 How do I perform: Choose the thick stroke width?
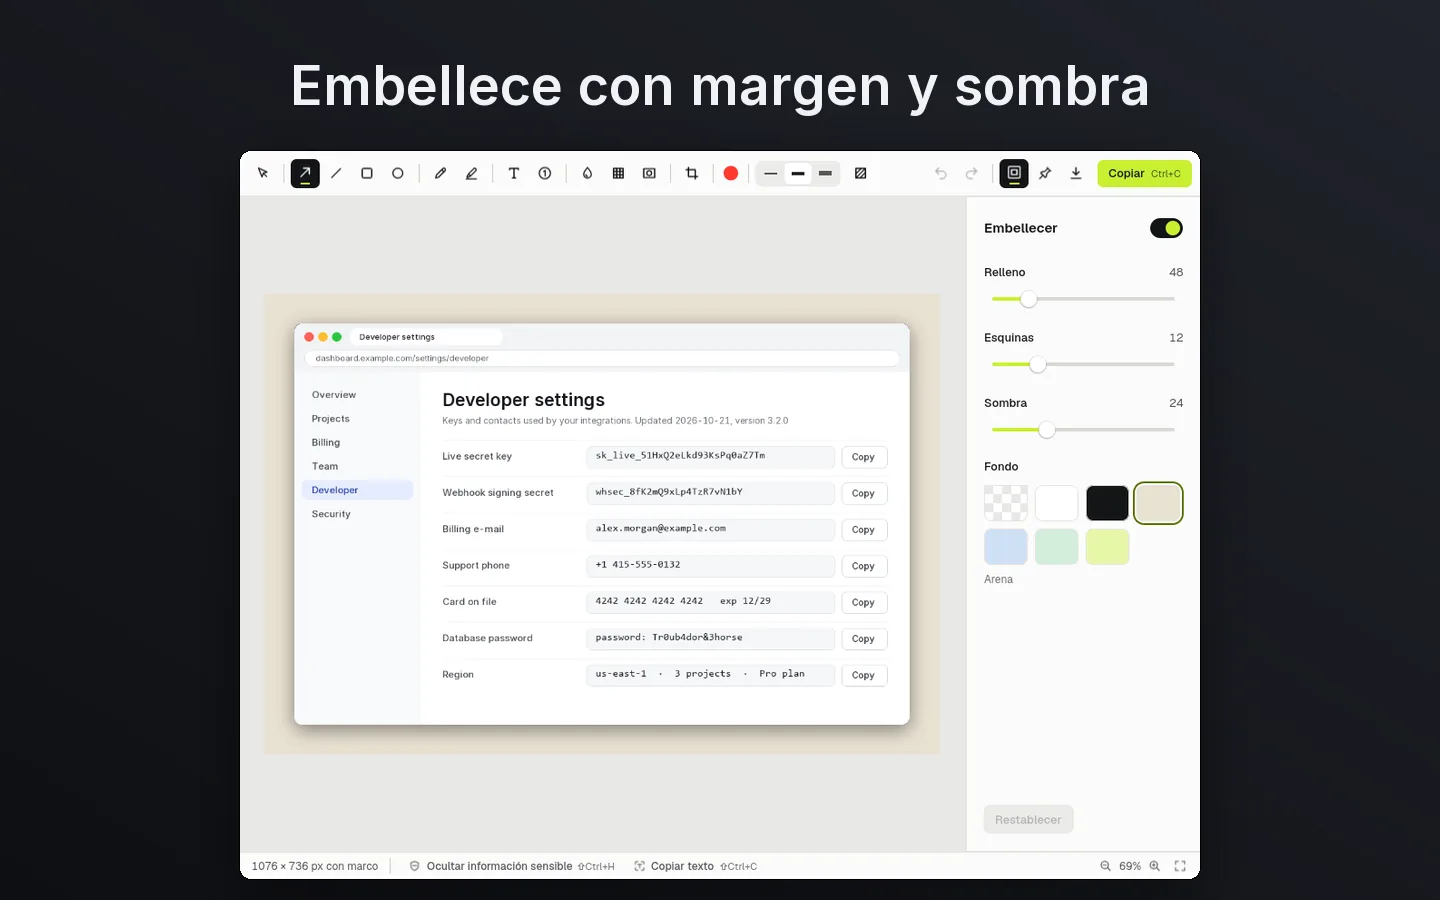(825, 173)
